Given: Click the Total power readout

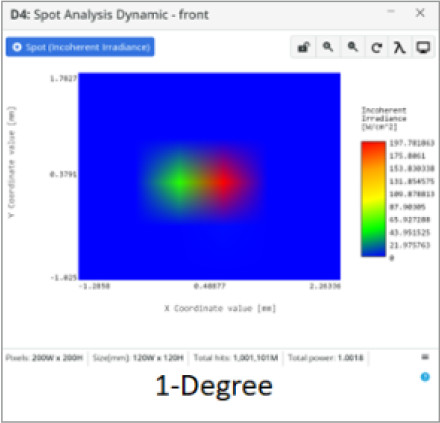Looking at the screenshot, I should (x=325, y=358).
